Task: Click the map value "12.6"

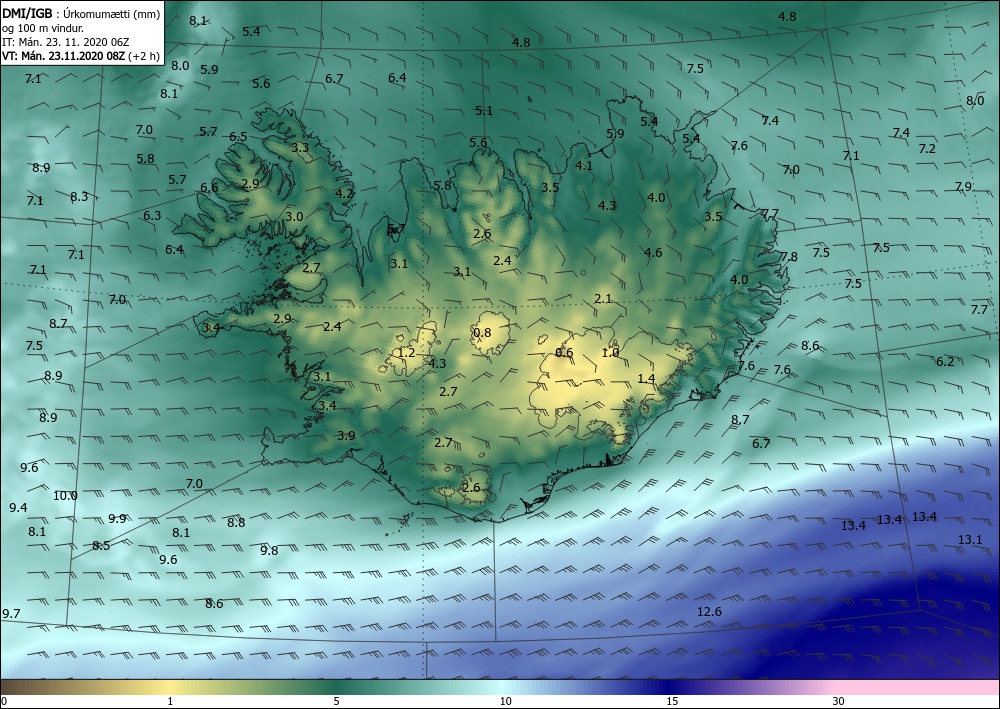Action: coord(709,611)
